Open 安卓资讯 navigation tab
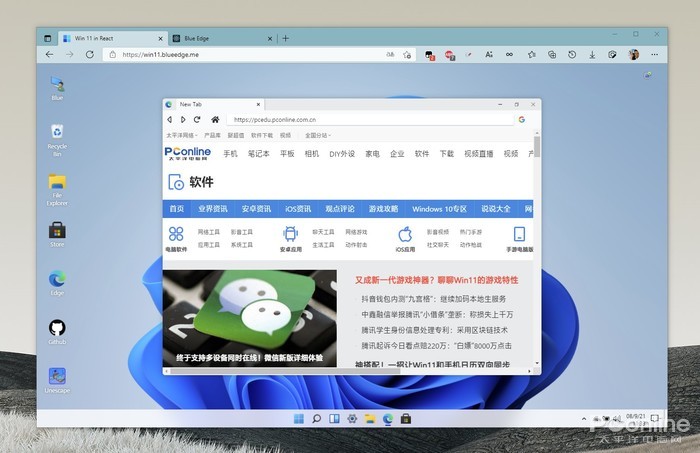The image size is (700, 453). pos(256,208)
